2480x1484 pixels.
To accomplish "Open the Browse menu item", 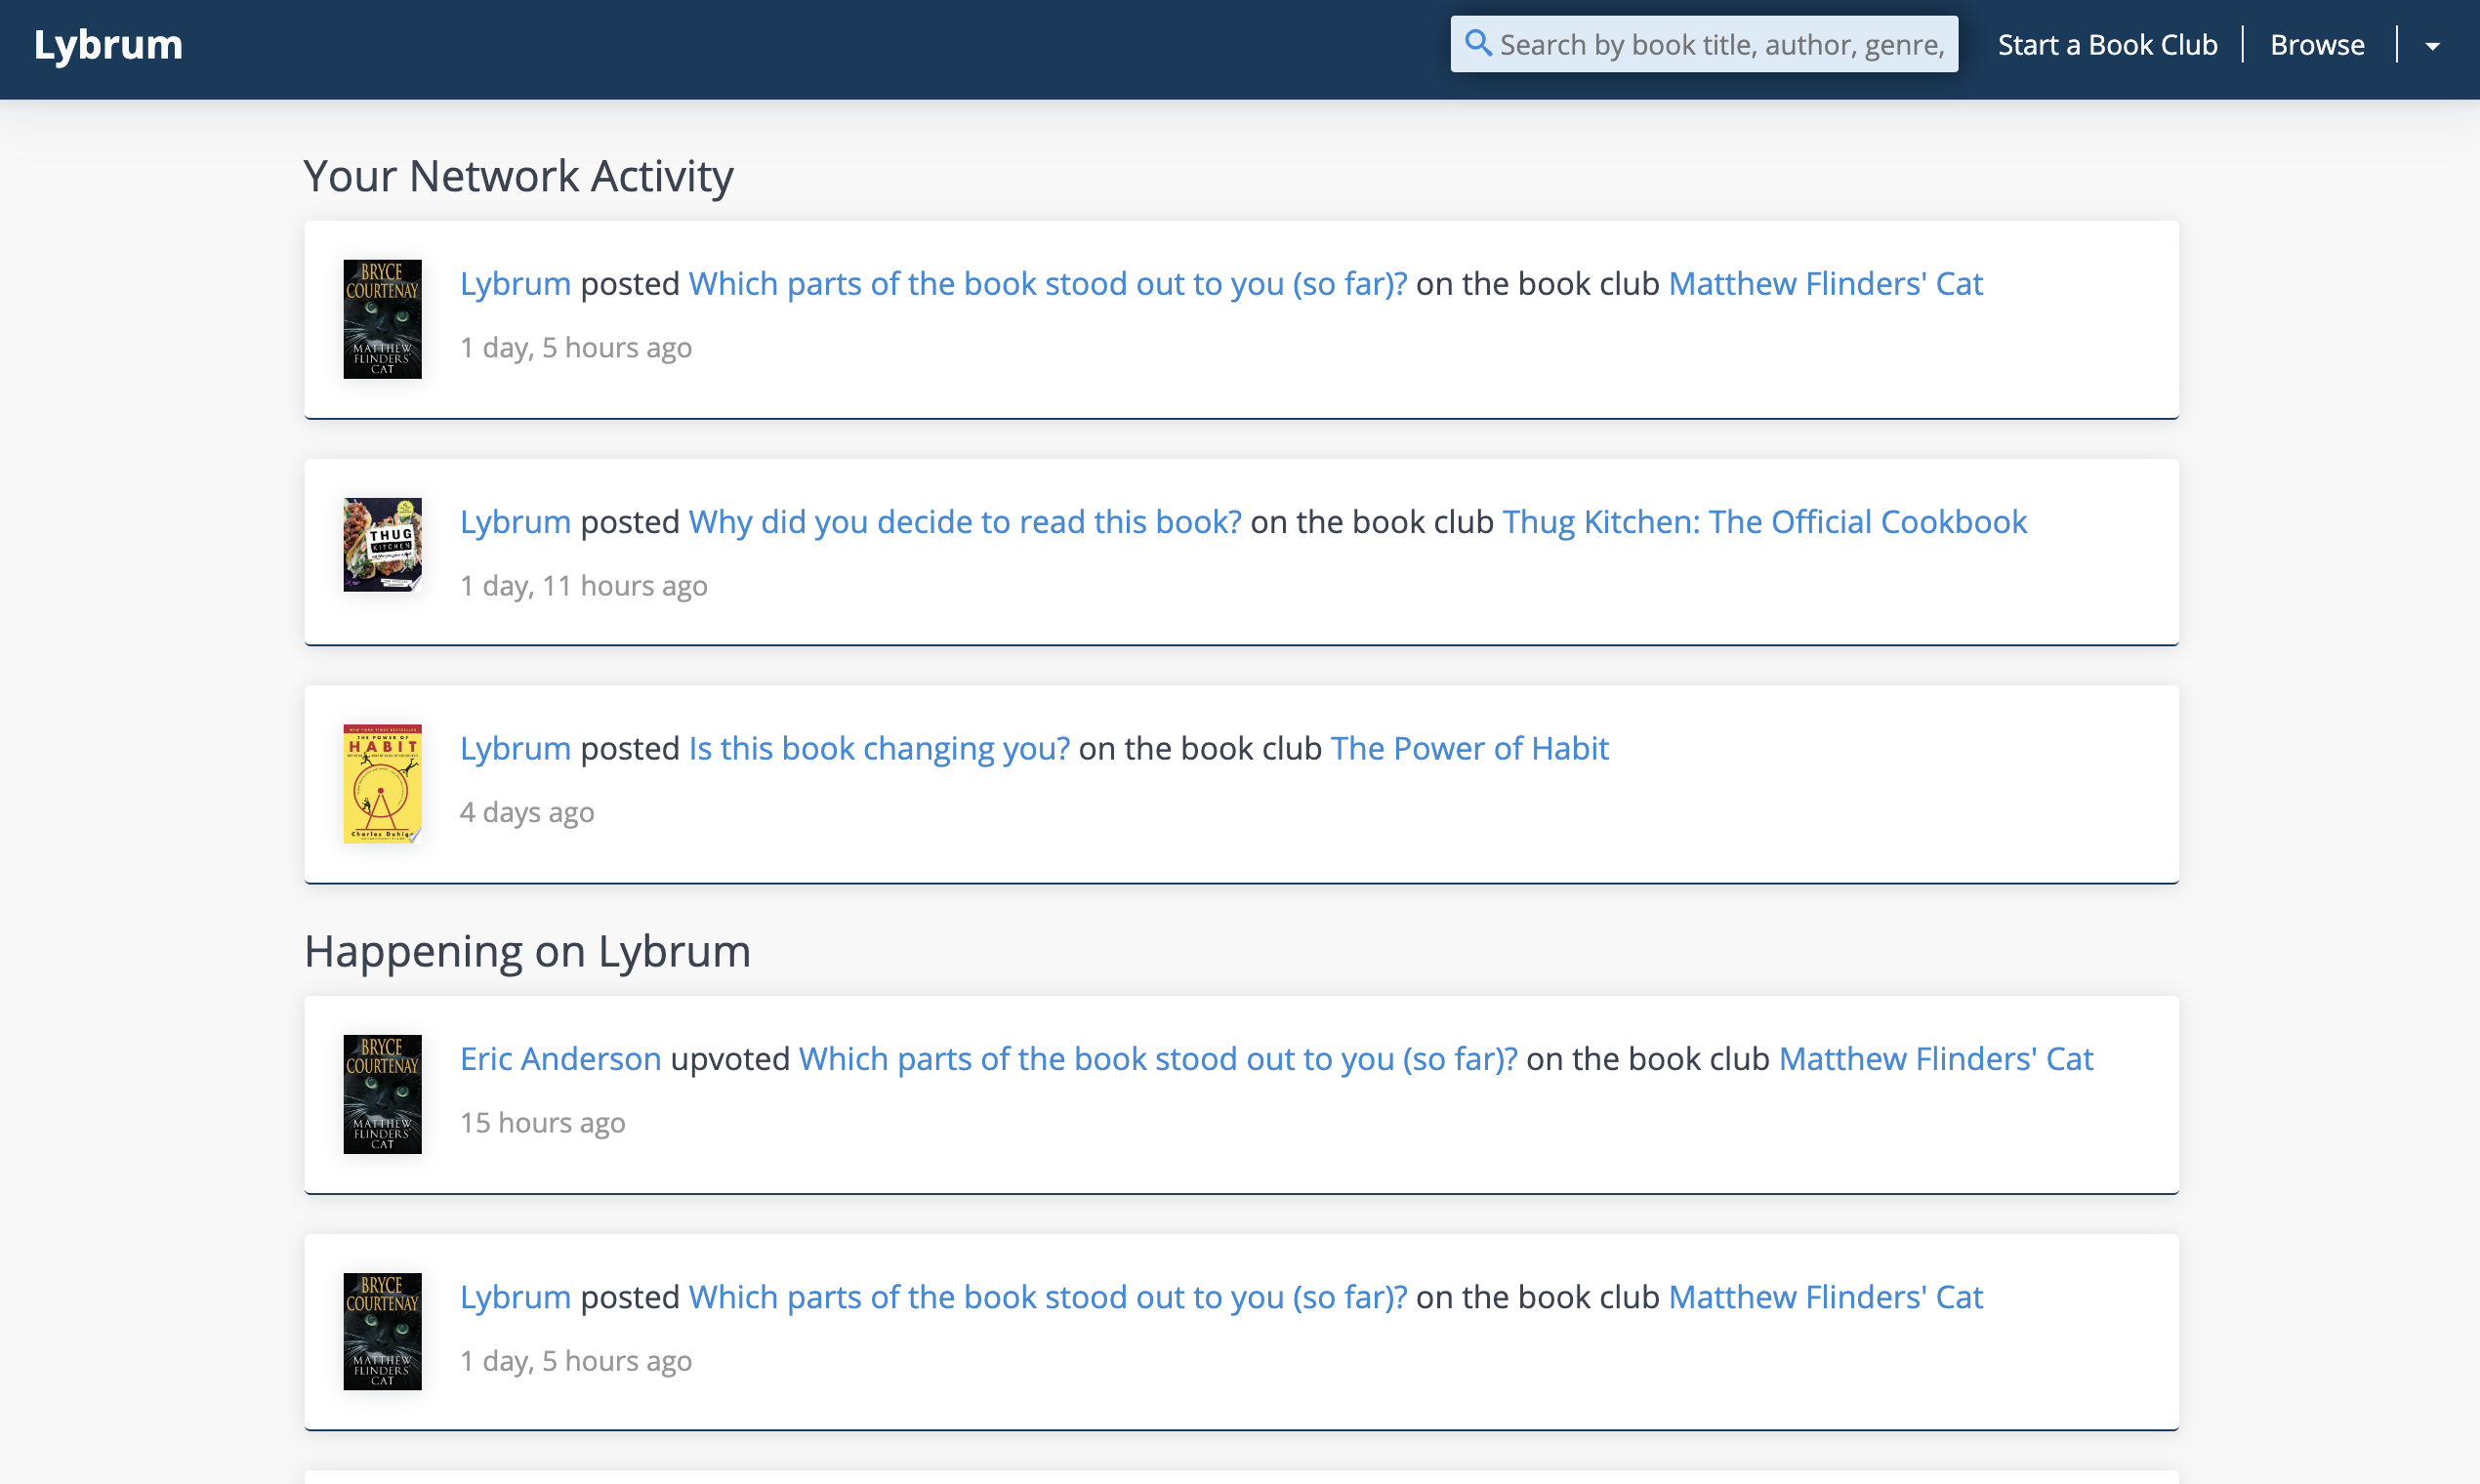I will tap(2316, 45).
